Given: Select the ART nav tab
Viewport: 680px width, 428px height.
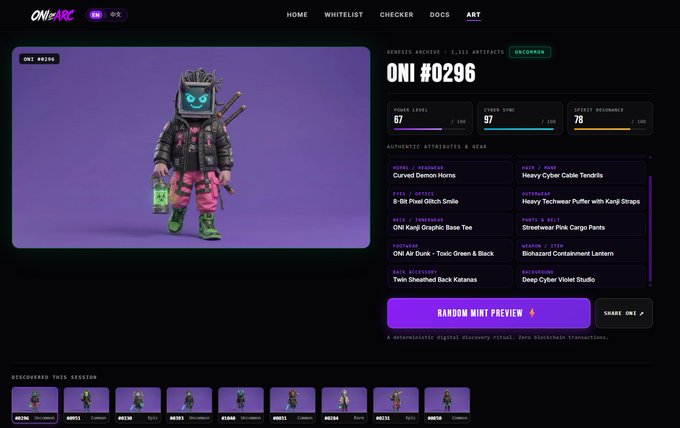Looking at the screenshot, I should click(x=473, y=15).
